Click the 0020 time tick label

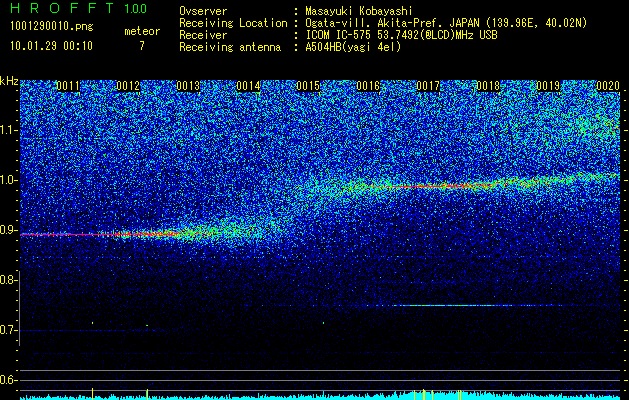point(608,86)
